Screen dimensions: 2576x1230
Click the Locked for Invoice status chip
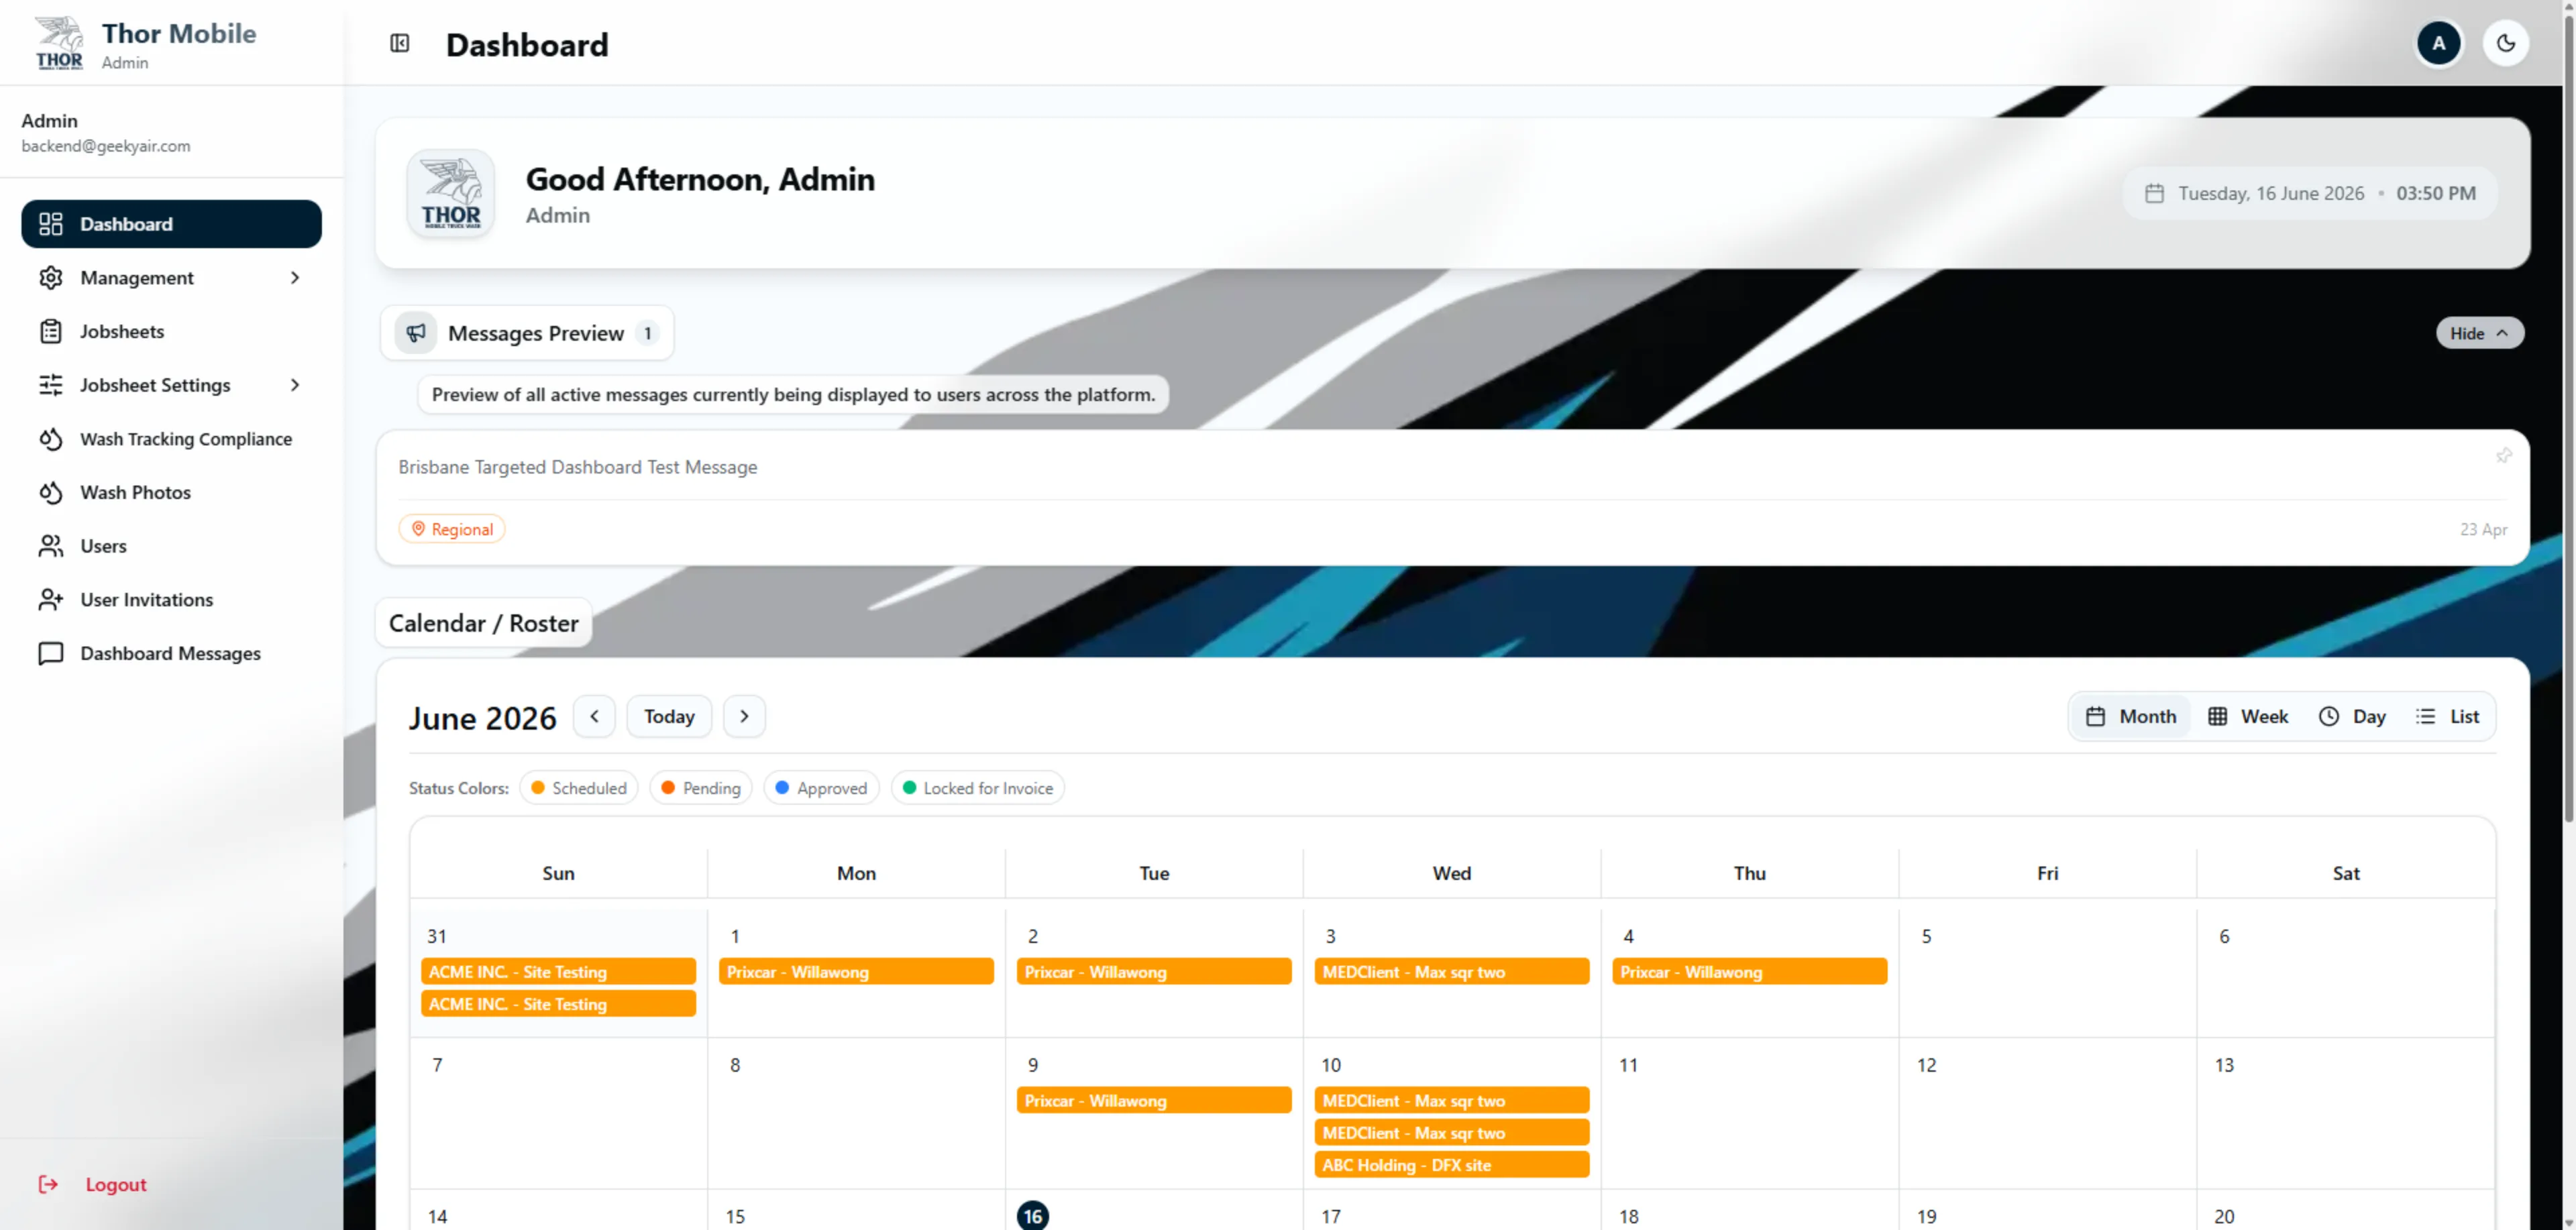coord(978,788)
